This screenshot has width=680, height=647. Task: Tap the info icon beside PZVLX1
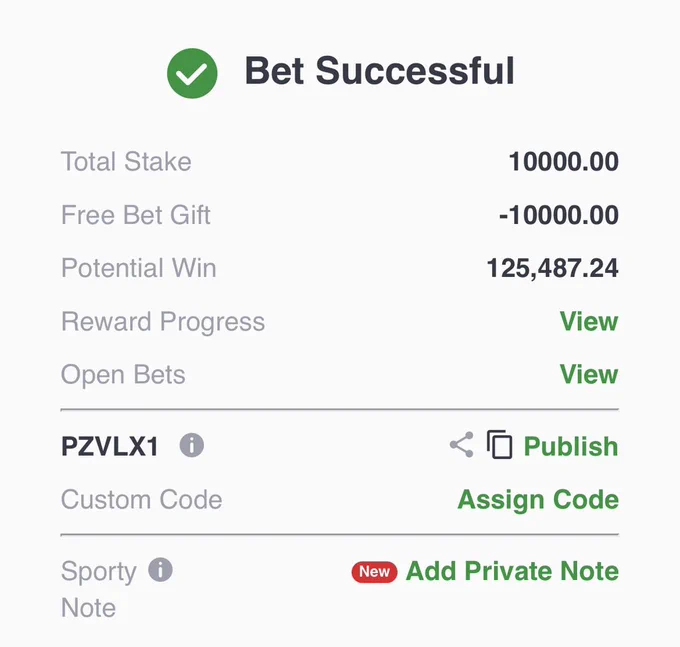pos(192,445)
